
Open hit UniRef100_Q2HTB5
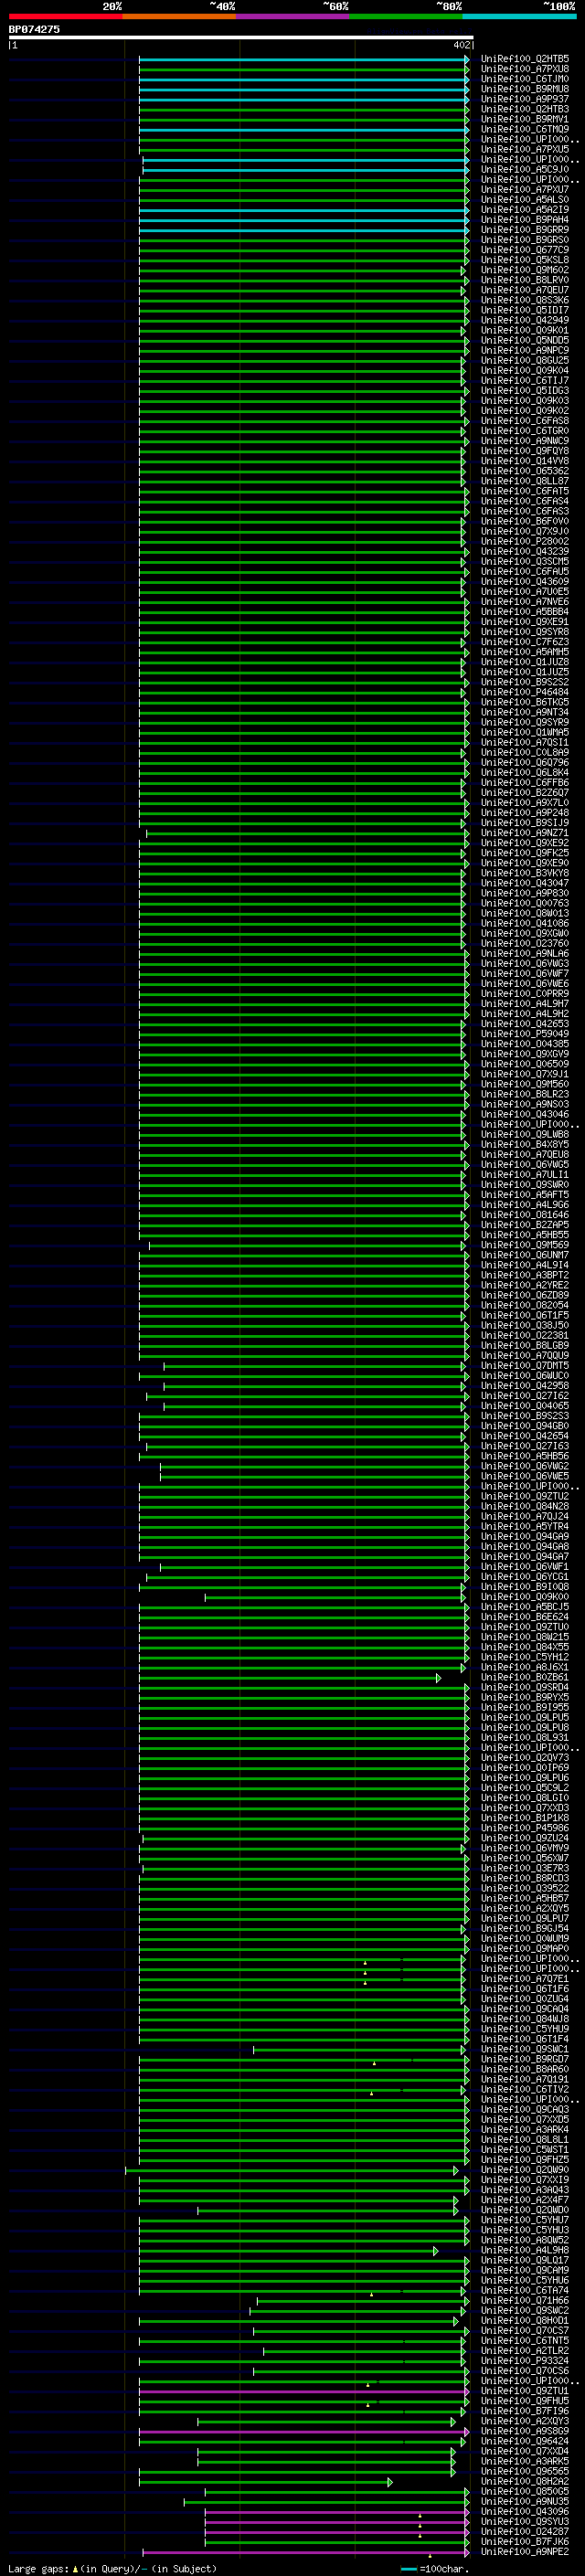[x=525, y=59]
